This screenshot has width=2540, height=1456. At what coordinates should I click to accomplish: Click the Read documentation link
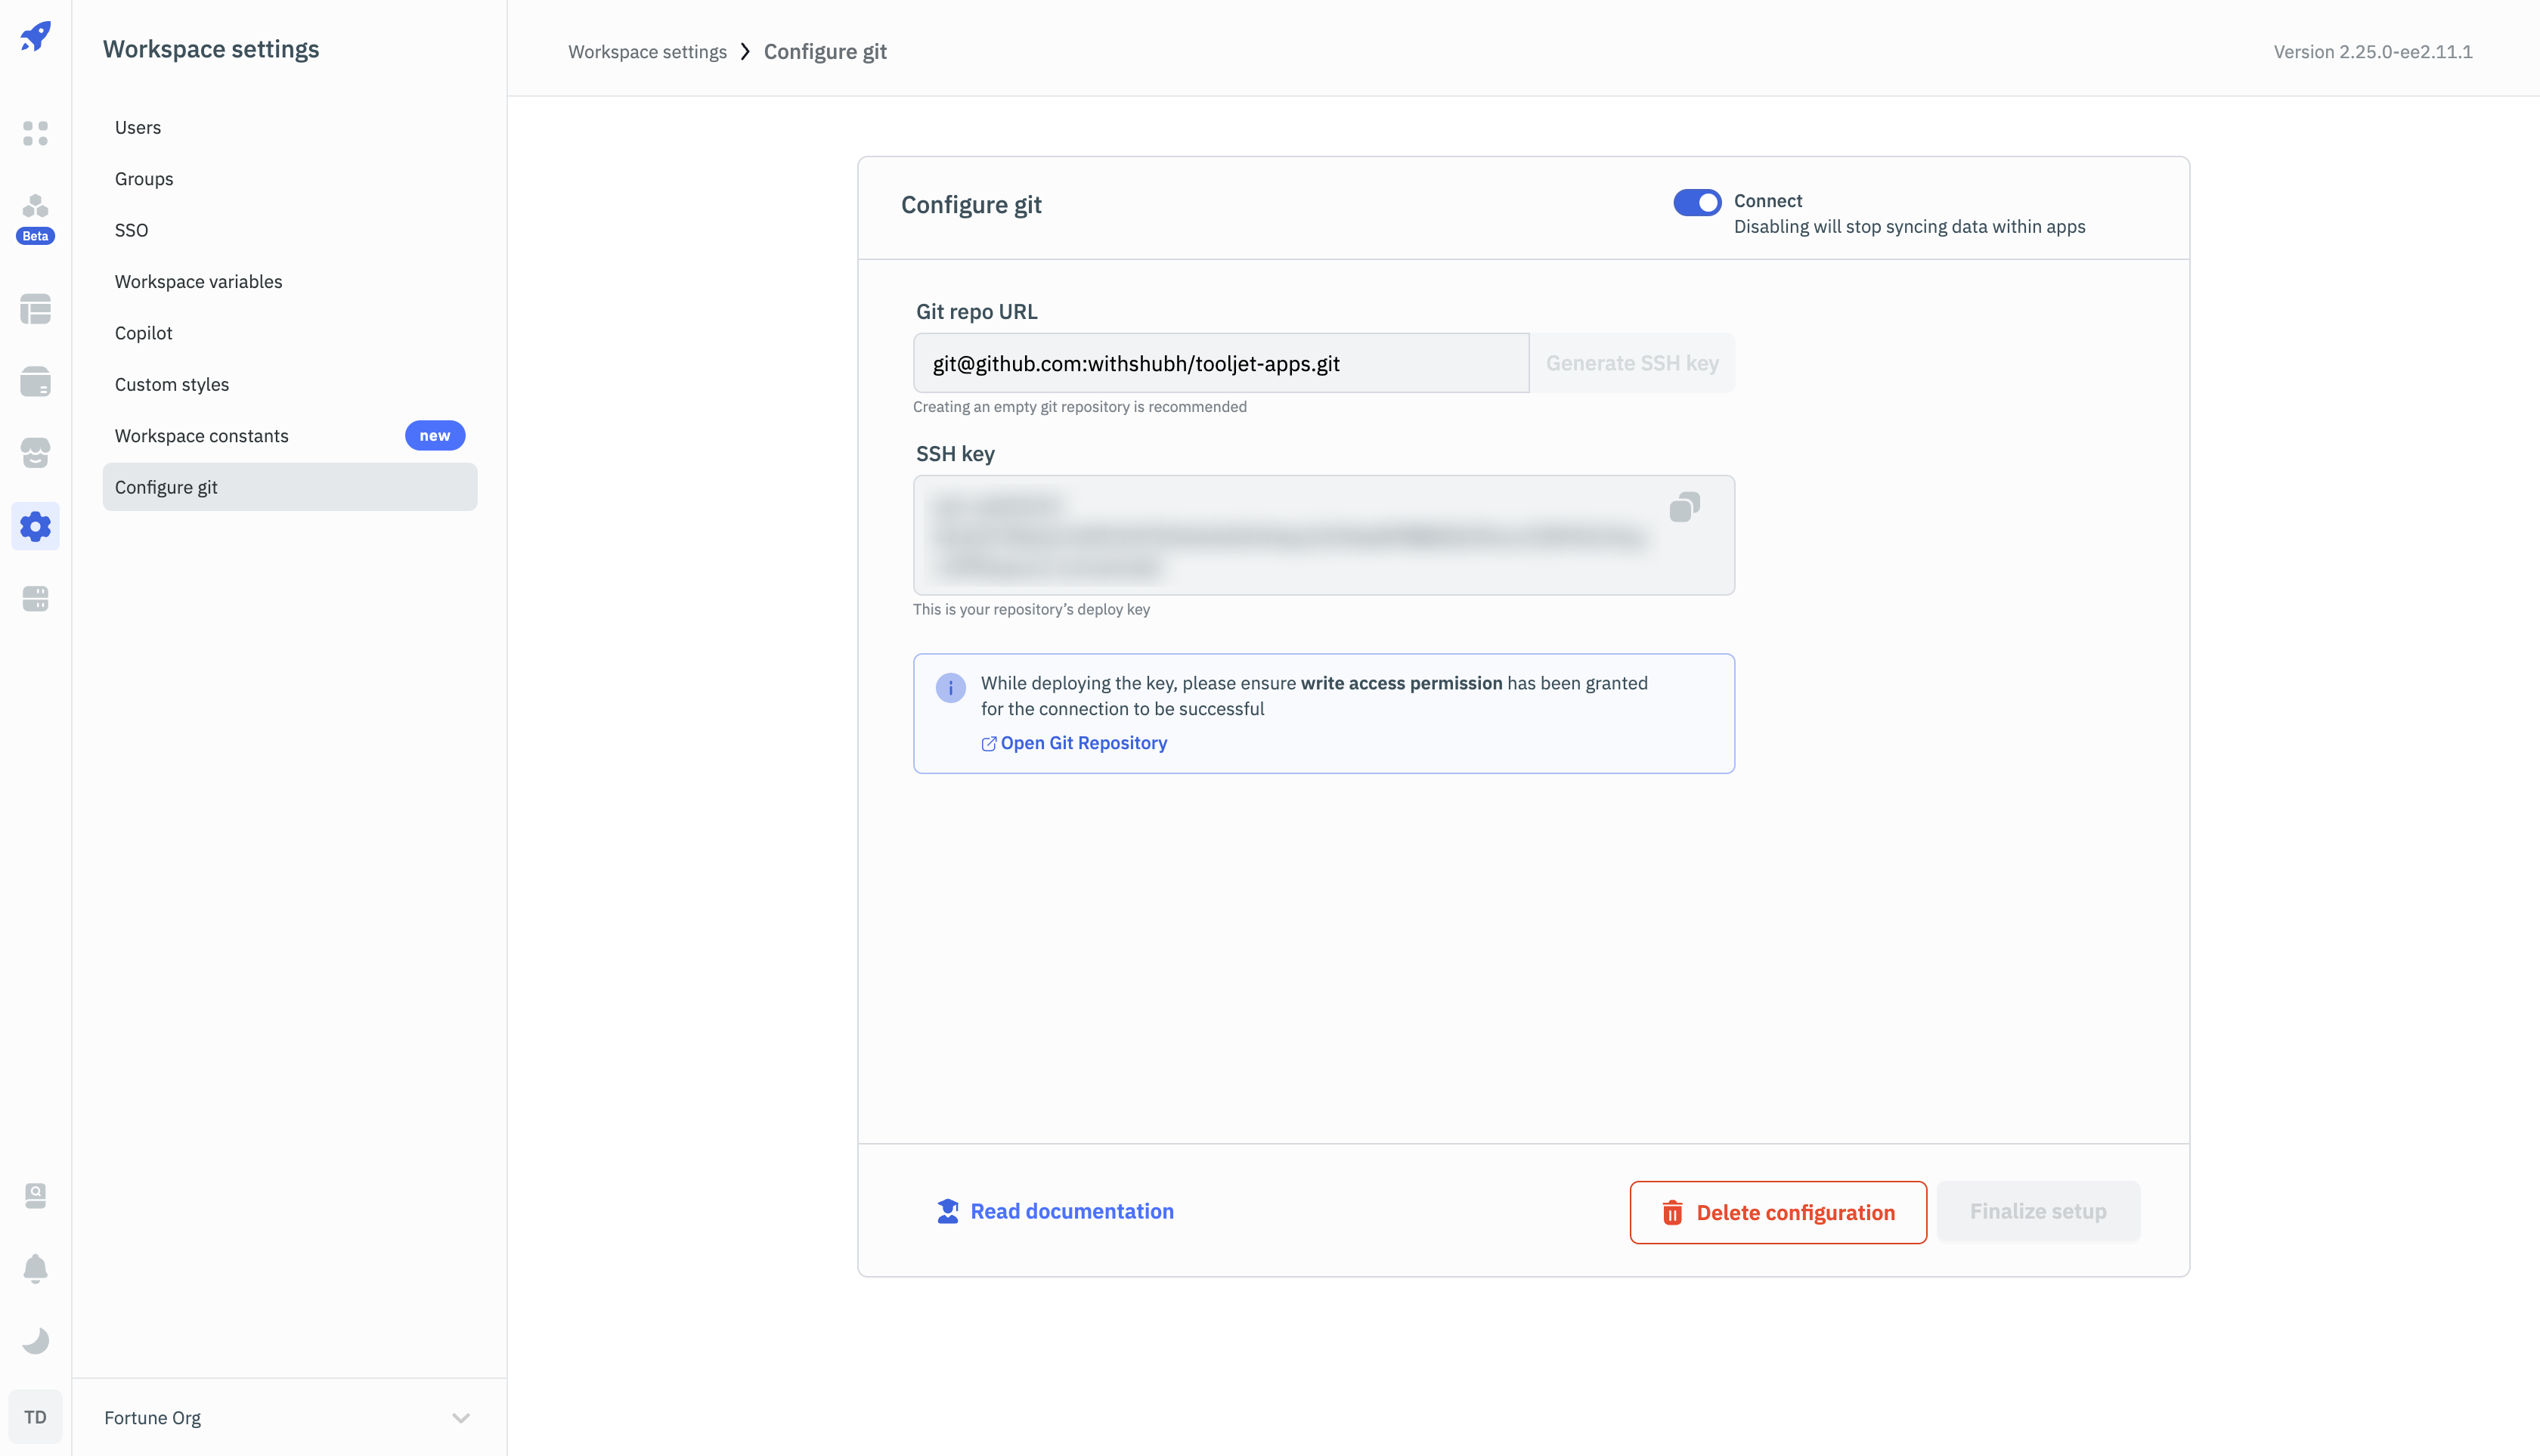[1071, 1211]
